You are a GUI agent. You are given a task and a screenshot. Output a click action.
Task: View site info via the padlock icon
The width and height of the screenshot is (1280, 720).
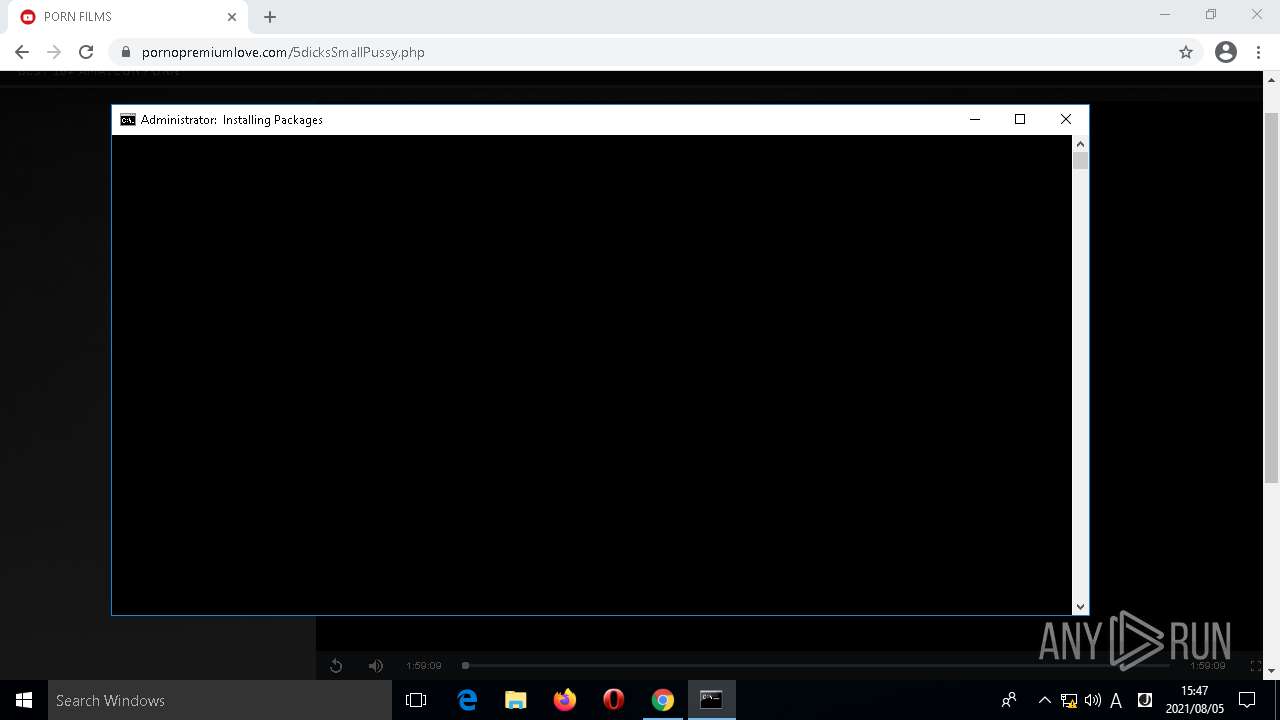coord(126,52)
